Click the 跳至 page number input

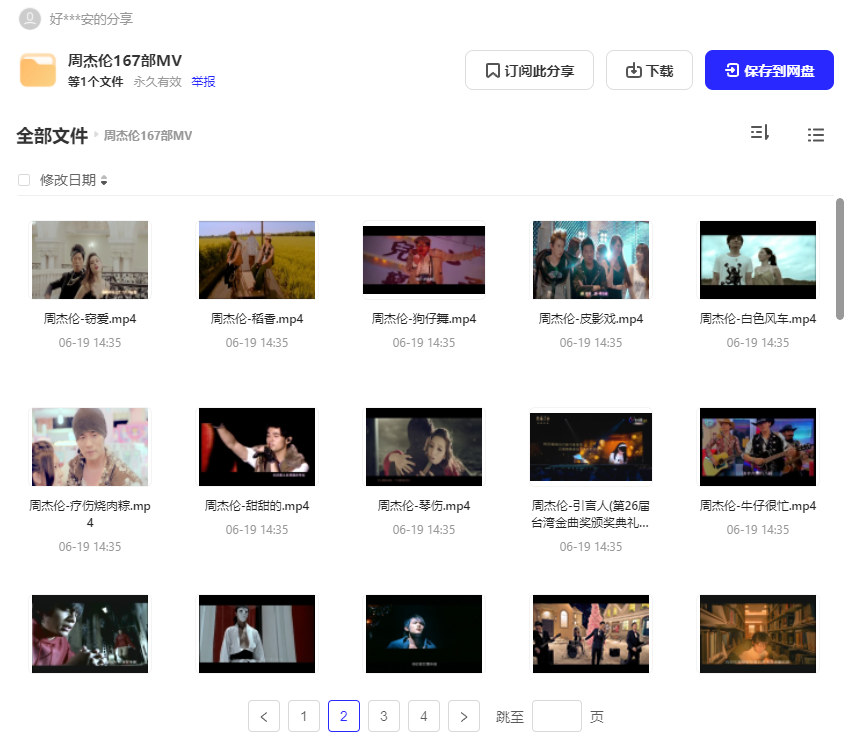(557, 716)
